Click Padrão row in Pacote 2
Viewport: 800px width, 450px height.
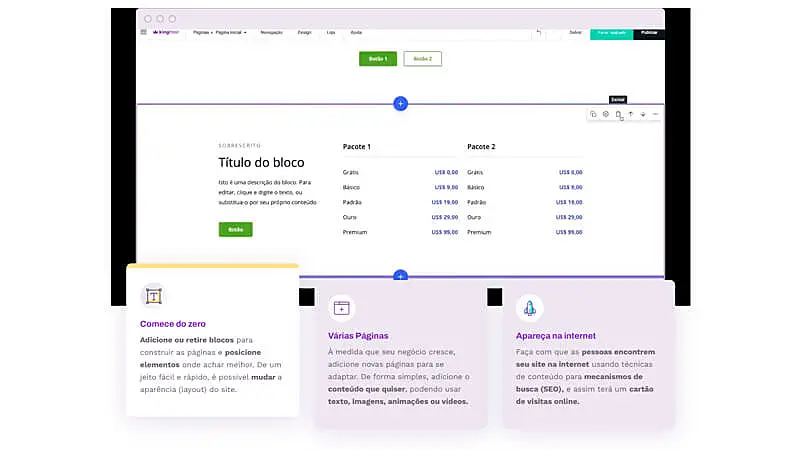[525, 202]
